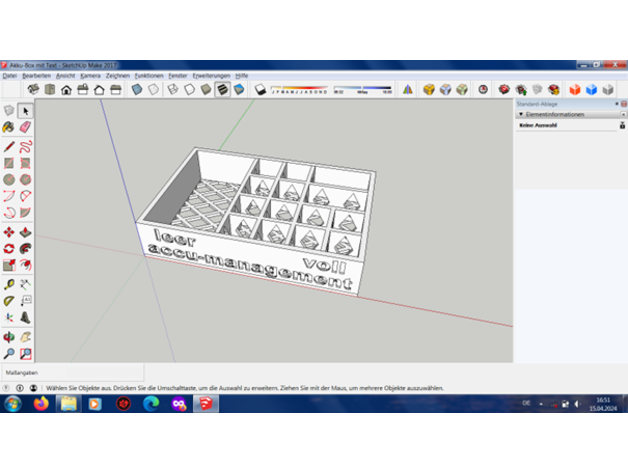This screenshot has width=628, height=472.
Task: Select the arrow selection tool
Action: tap(25, 111)
